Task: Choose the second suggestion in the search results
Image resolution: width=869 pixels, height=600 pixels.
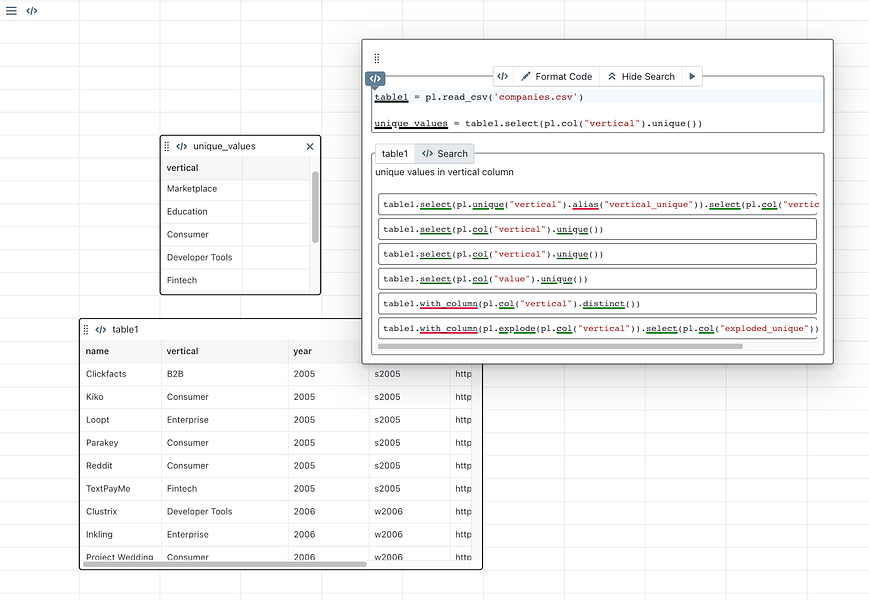Action: pyautogui.click(x=597, y=229)
